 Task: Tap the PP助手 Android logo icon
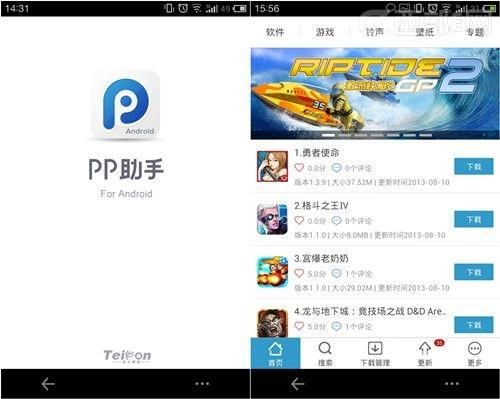(126, 104)
